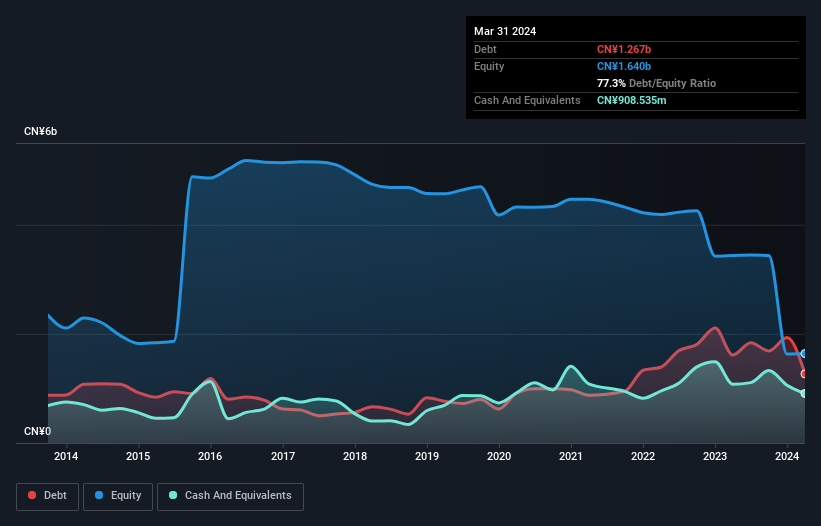This screenshot has width=821, height=526.
Task: Select the teal Cash endpoint marker on chart
Action: 804,393
